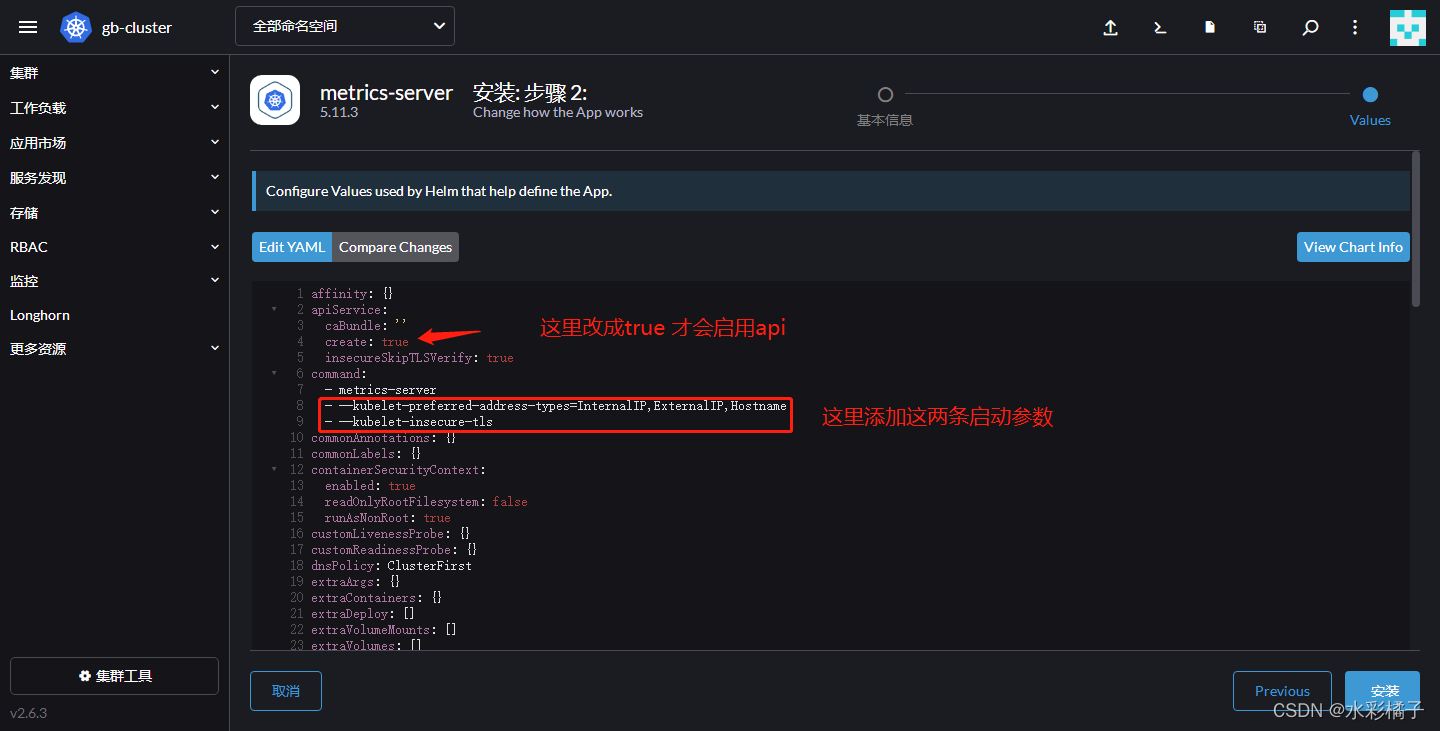Screen dimensions: 1440x731
Task: Download the kubeconfig file icon
Action: (x=1210, y=28)
